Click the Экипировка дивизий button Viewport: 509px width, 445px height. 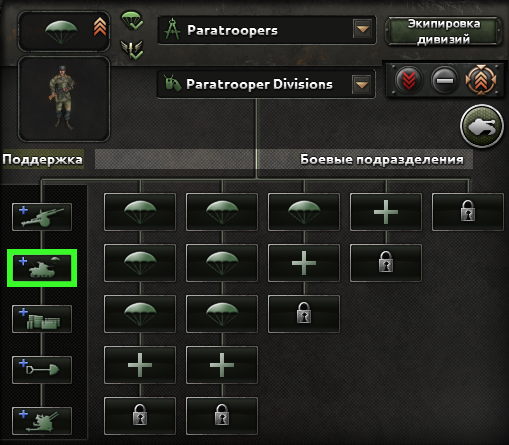coord(444,31)
